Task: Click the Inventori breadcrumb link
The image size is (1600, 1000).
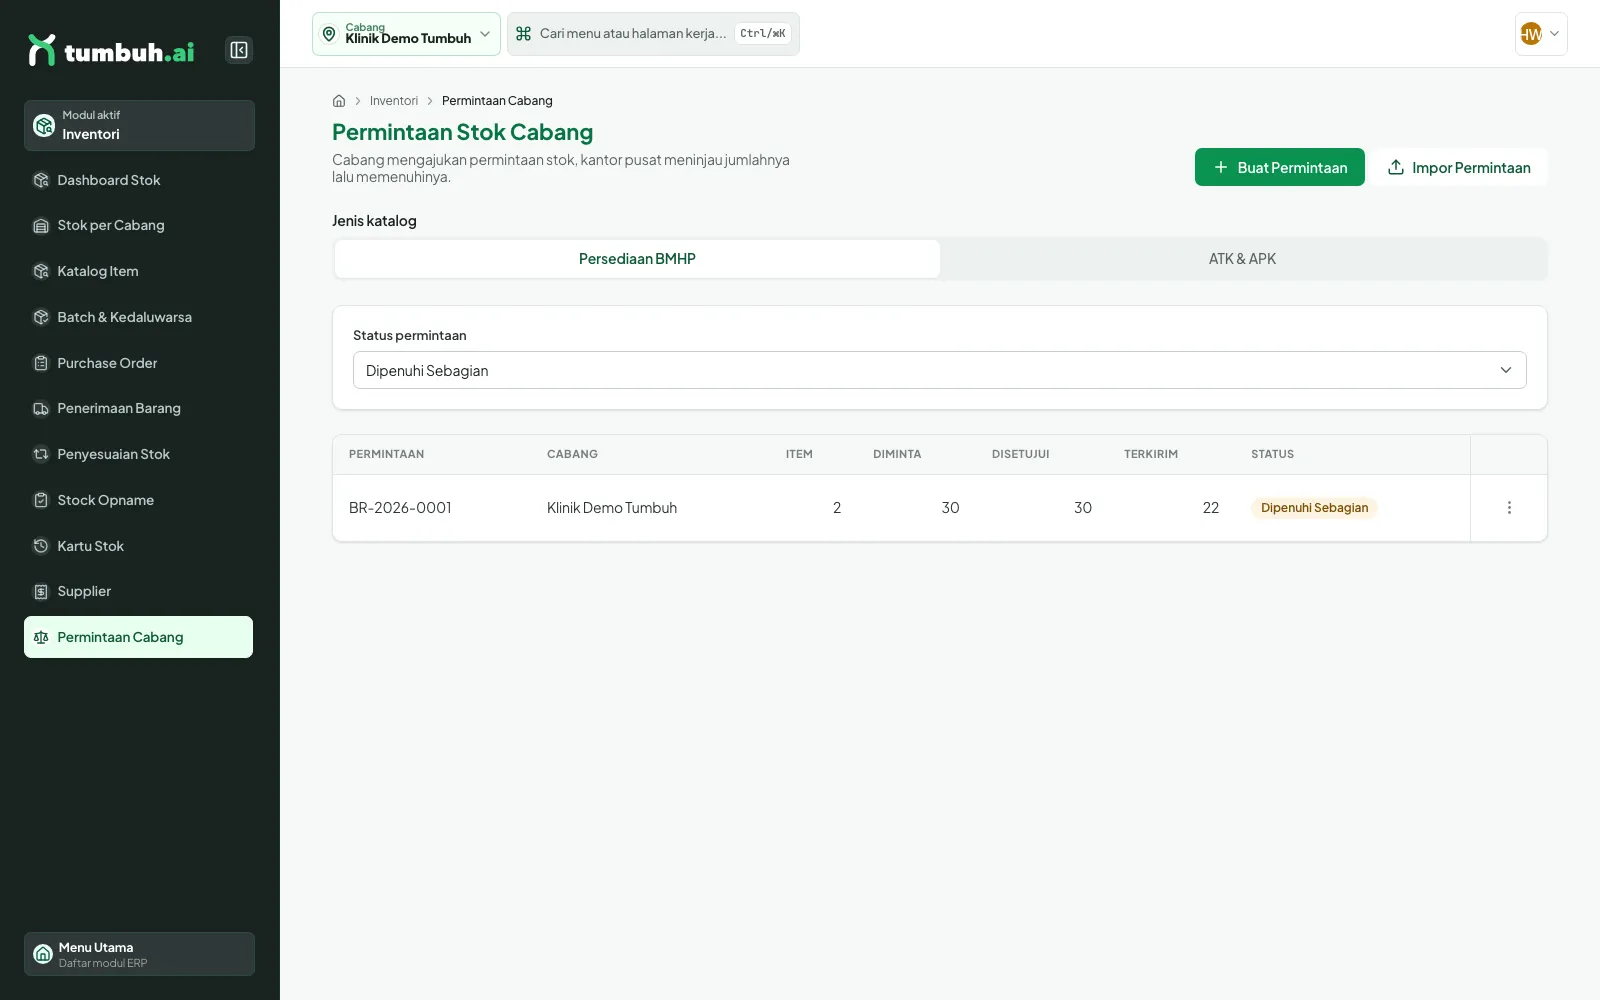Action: (x=394, y=101)
